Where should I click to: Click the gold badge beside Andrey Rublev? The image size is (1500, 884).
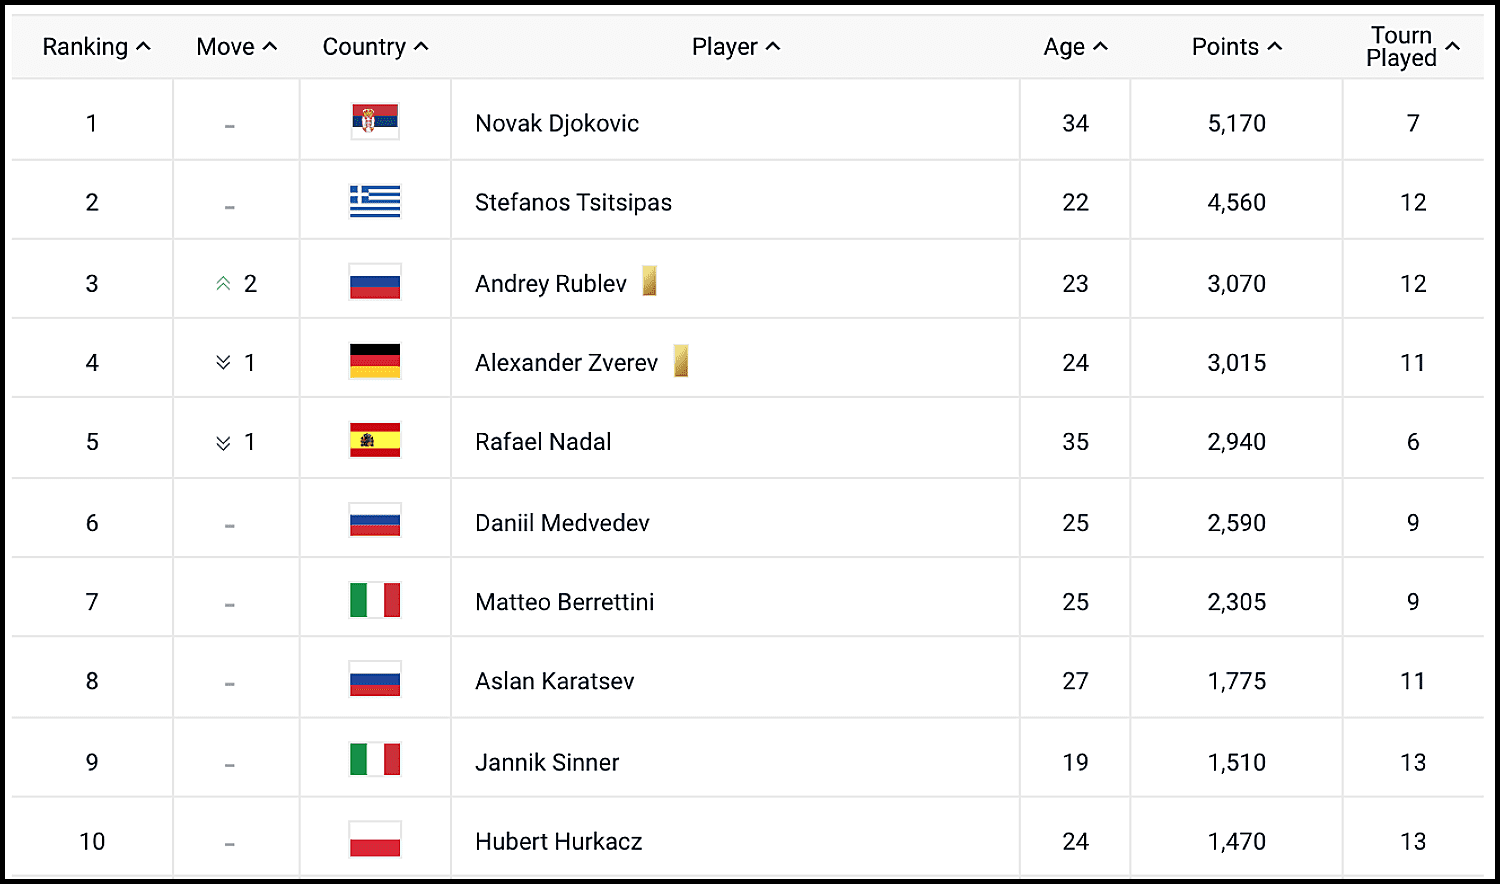[x=649, y=281]
